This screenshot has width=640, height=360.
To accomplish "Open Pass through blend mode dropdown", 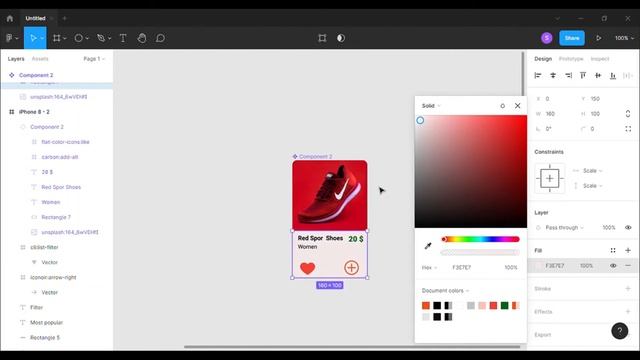I will click(x=564, y=227).
